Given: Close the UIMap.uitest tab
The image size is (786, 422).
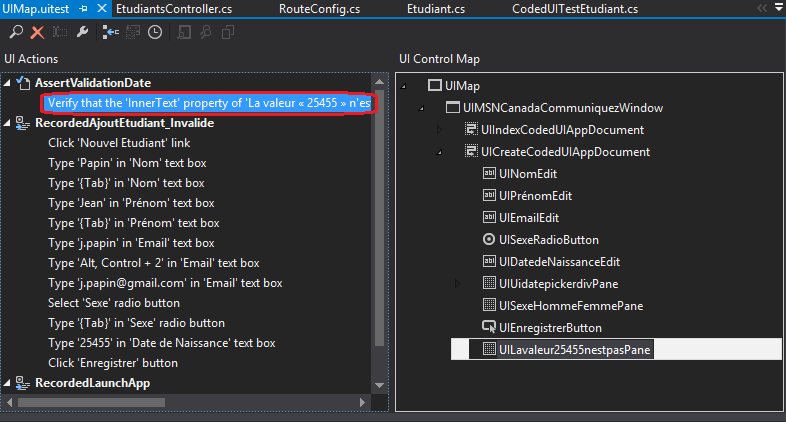Looking at the screenshot, I should click(x=101, y=9).
